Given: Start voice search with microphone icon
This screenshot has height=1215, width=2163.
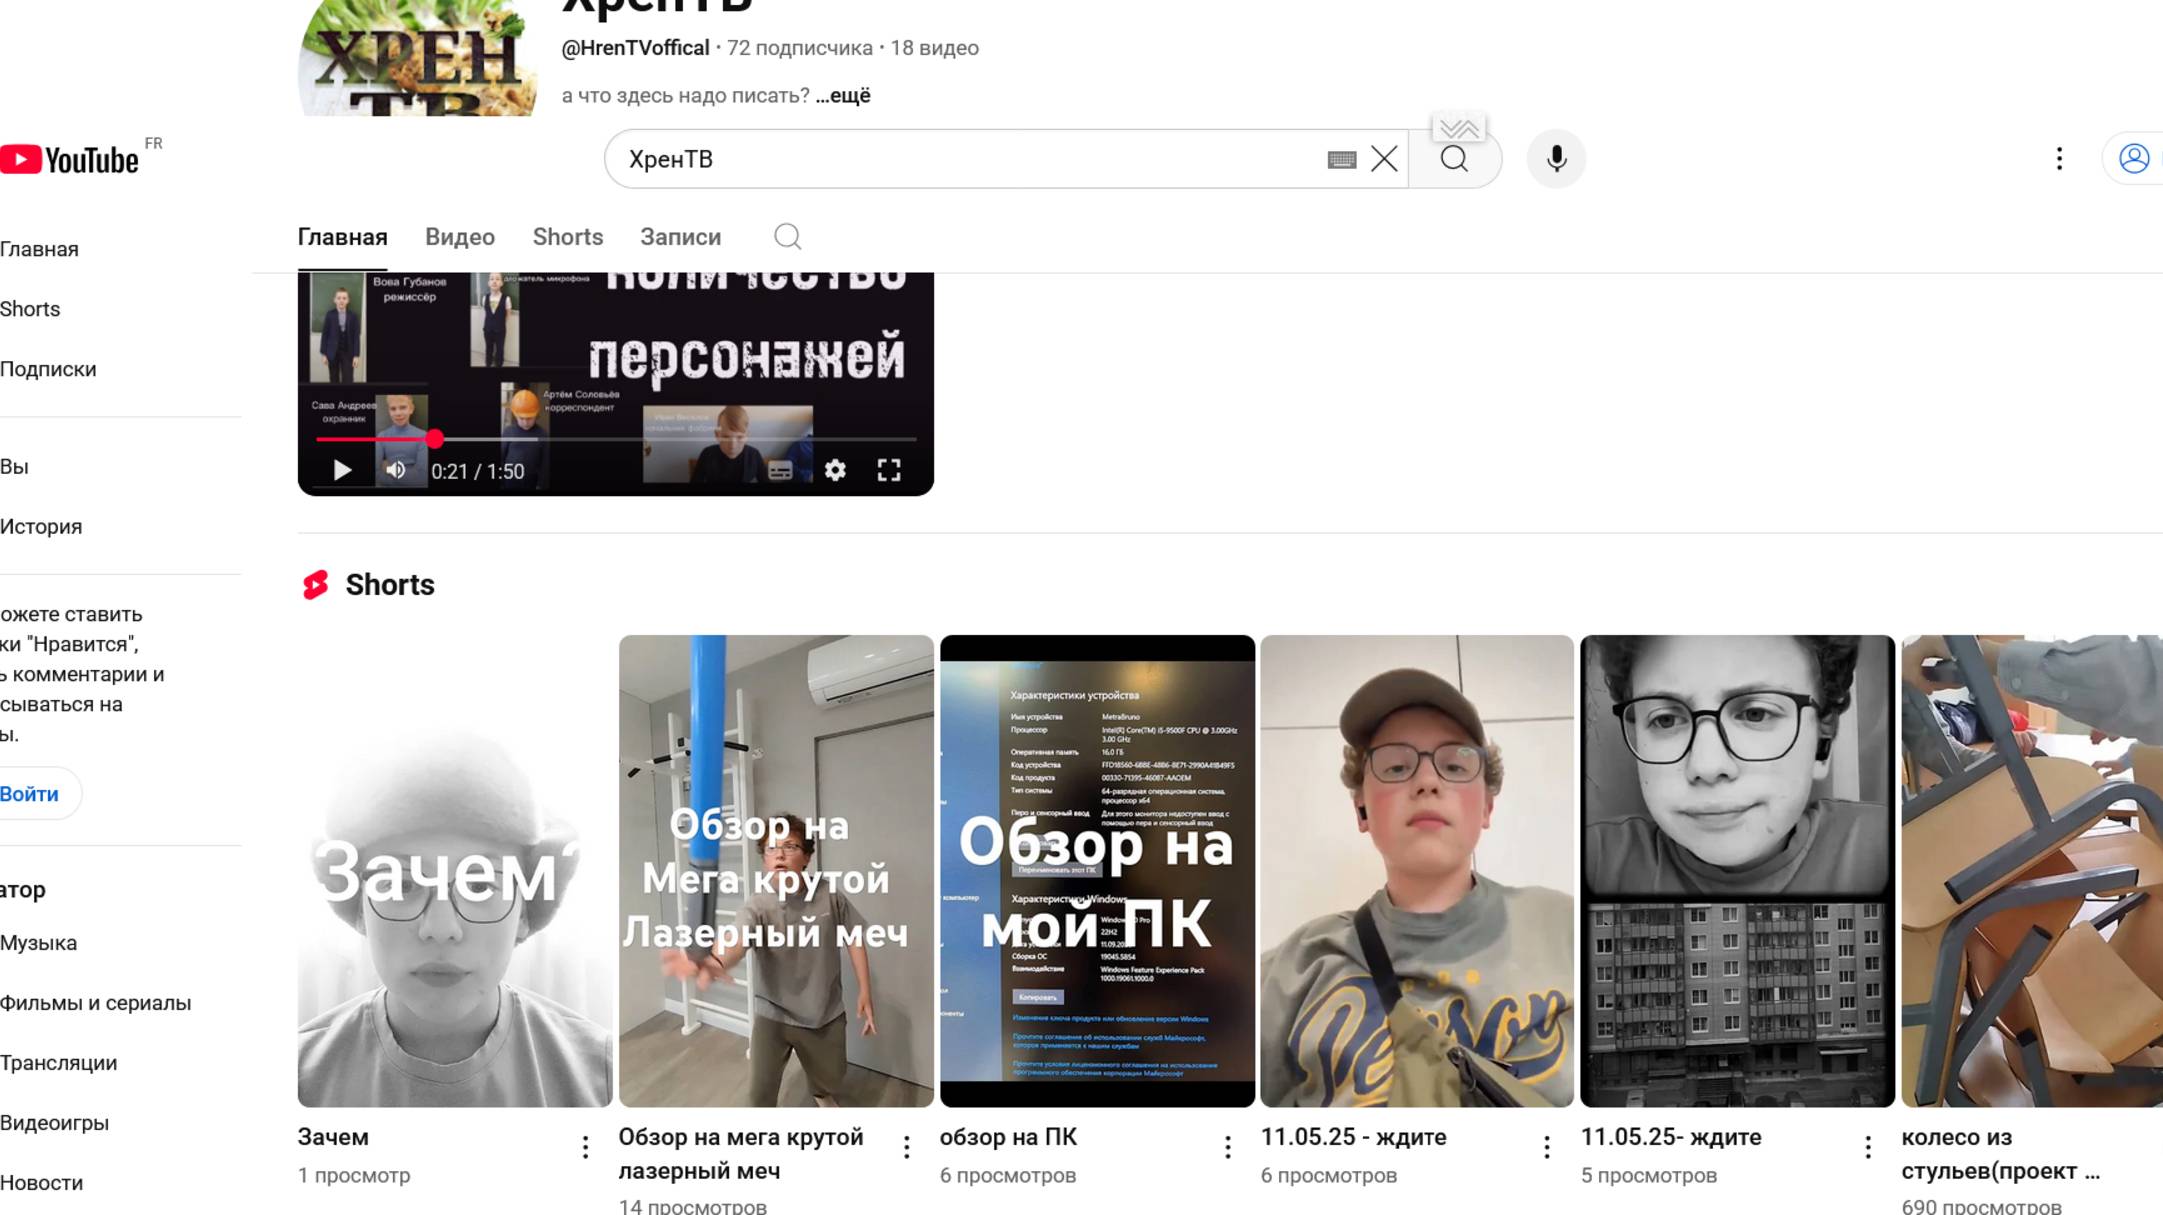Looking at the screenshot, I should pos(1556,159).
